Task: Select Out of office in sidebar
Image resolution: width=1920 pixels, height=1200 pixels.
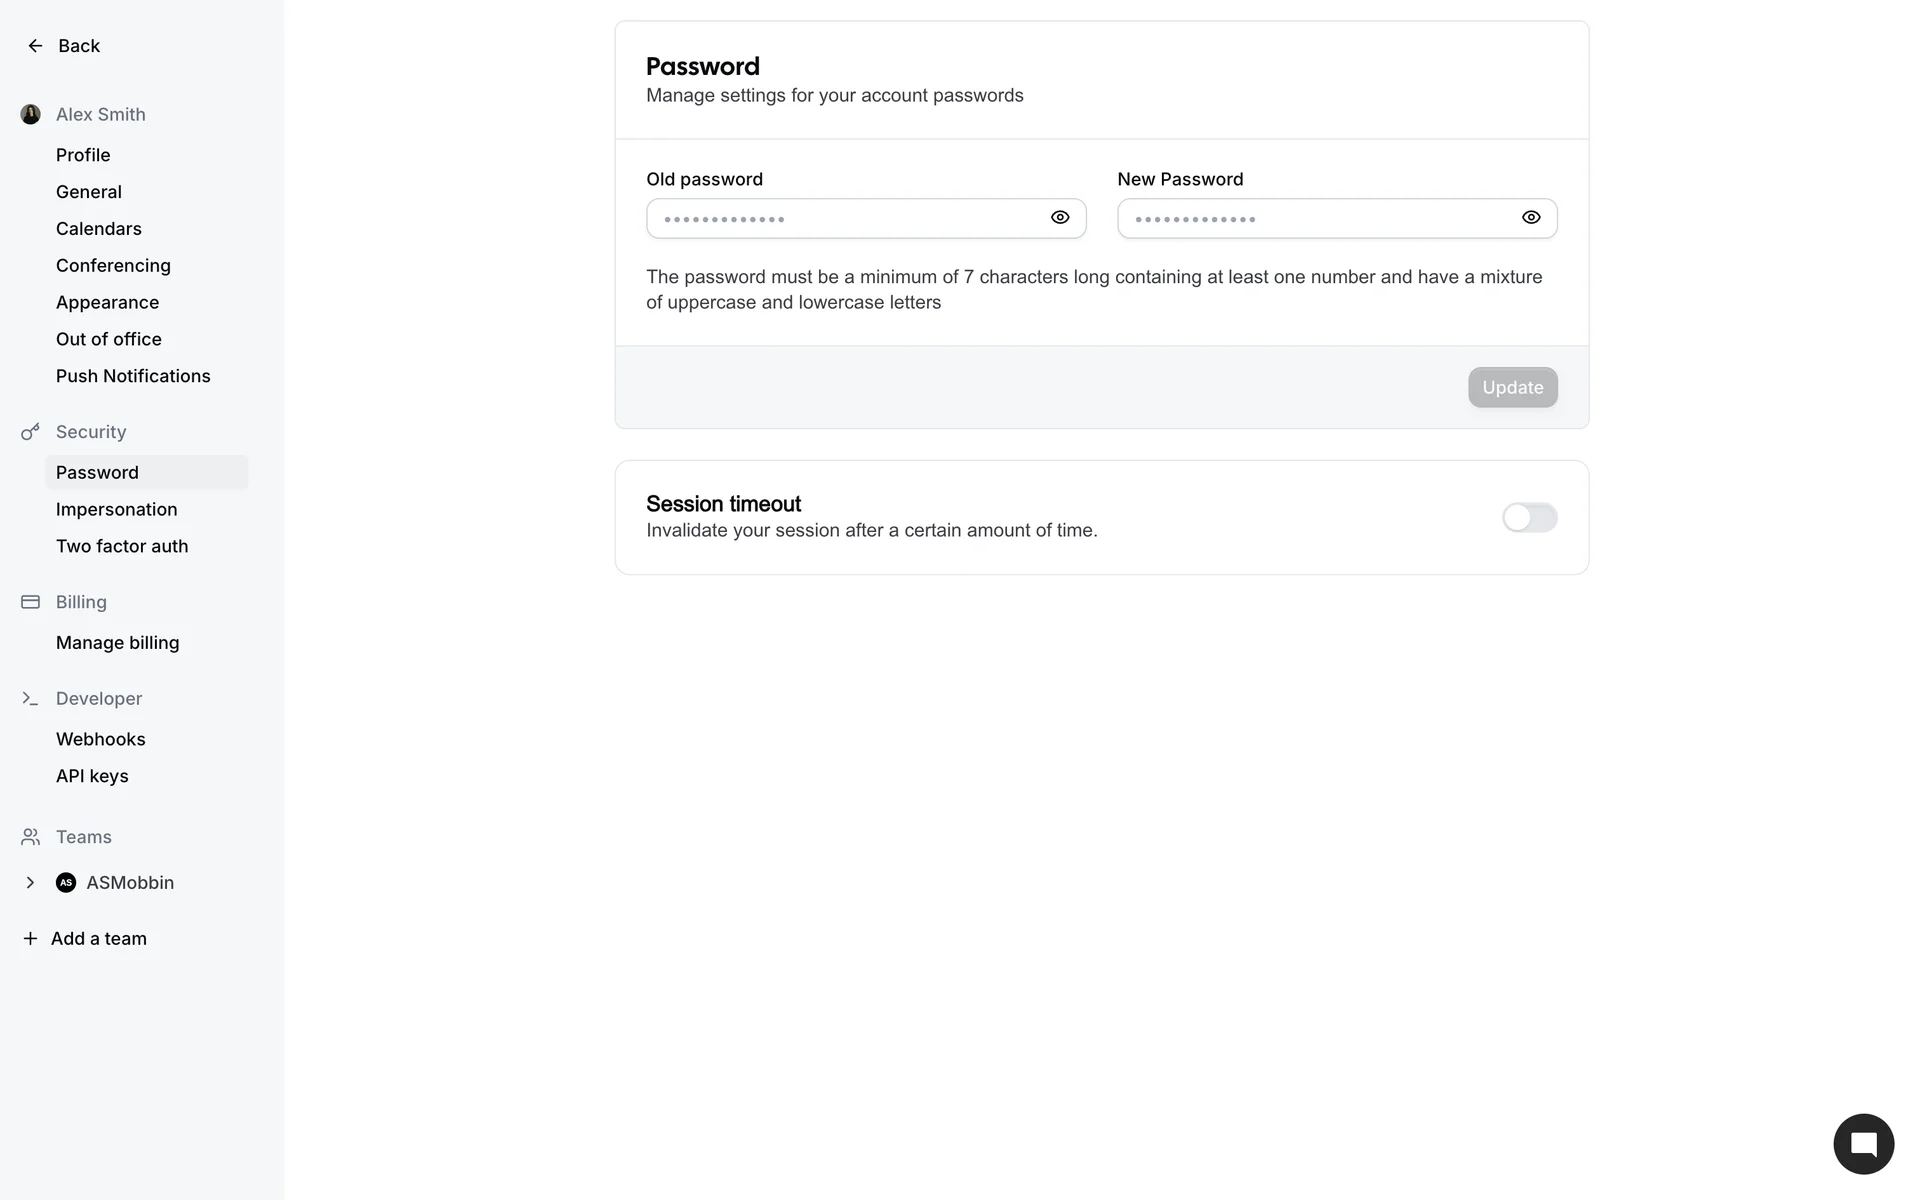Action: click(109, 339)
